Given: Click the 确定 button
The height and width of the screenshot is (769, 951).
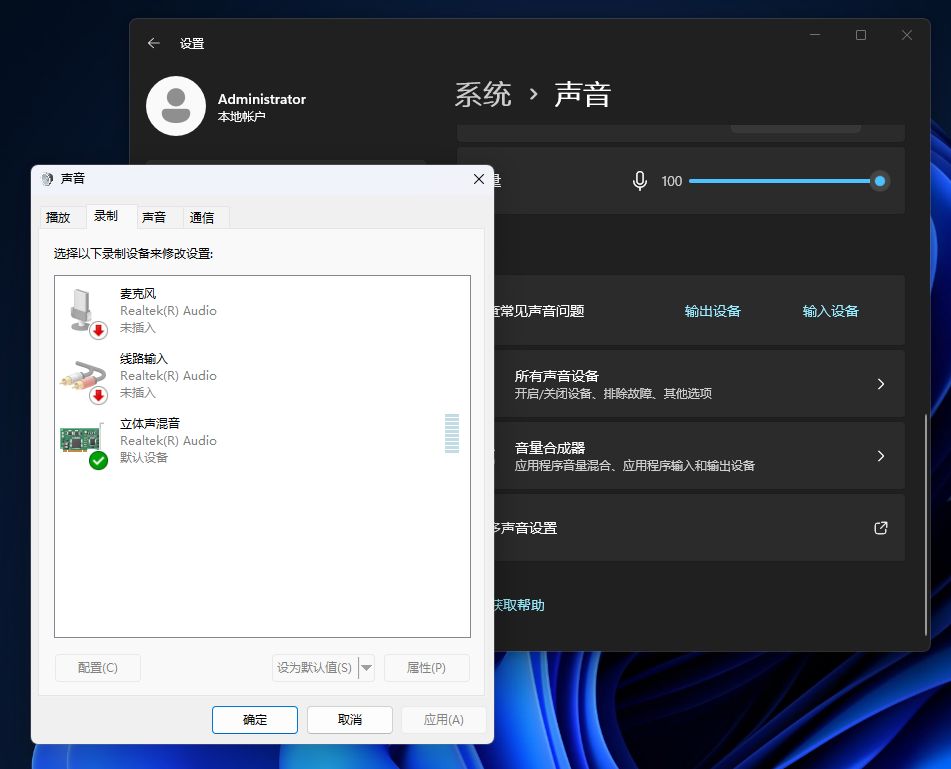Looking at the screenshot, I should coord(255,720).
